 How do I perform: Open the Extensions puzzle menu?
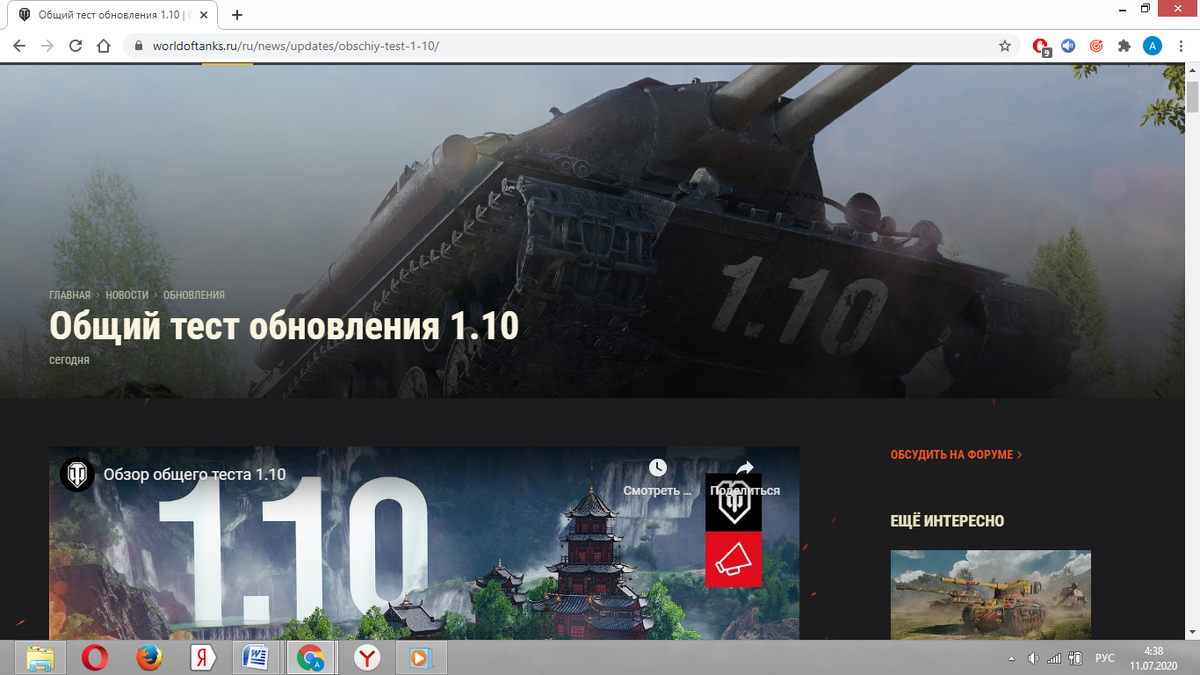1124,46
